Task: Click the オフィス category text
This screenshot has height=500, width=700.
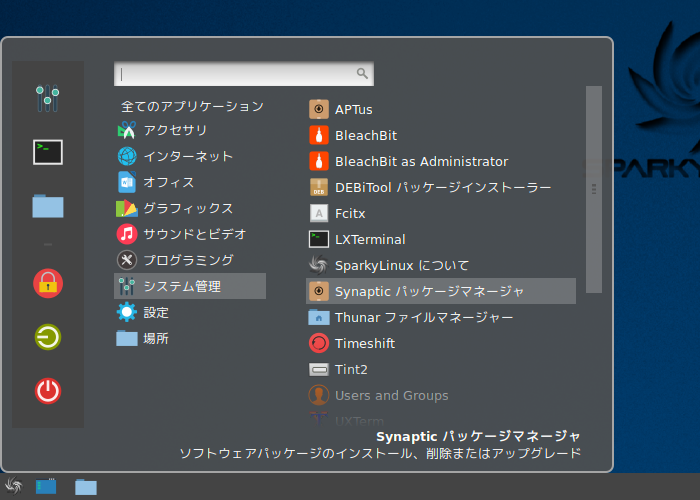Action: click(x=169, y=182)
